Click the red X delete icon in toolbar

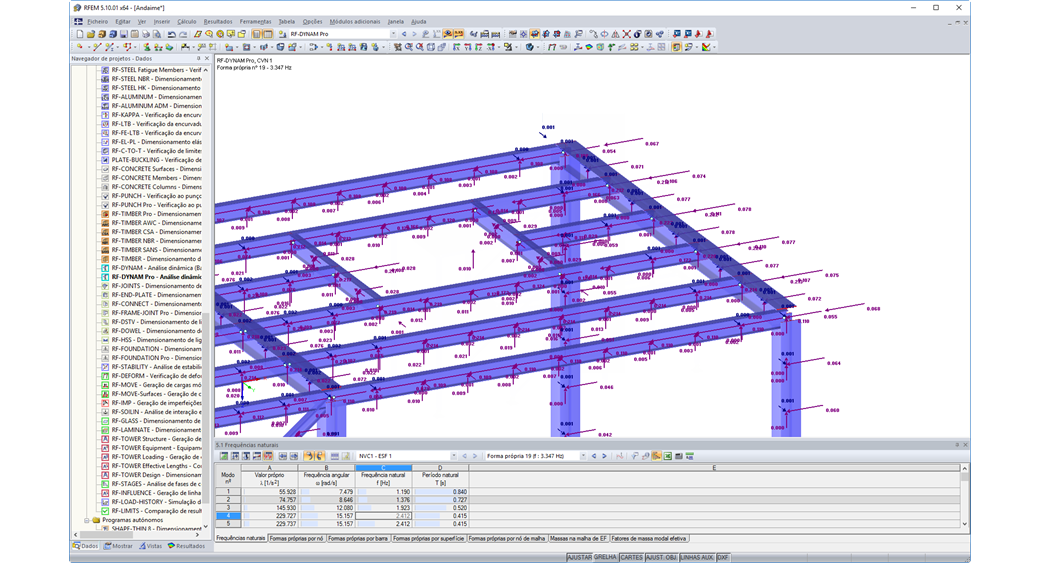click(x=626, y=34)
